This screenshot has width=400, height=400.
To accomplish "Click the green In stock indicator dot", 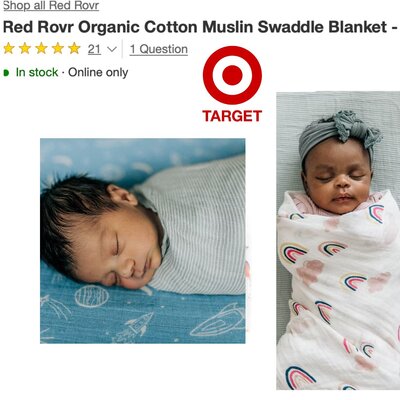I will 6,72.
